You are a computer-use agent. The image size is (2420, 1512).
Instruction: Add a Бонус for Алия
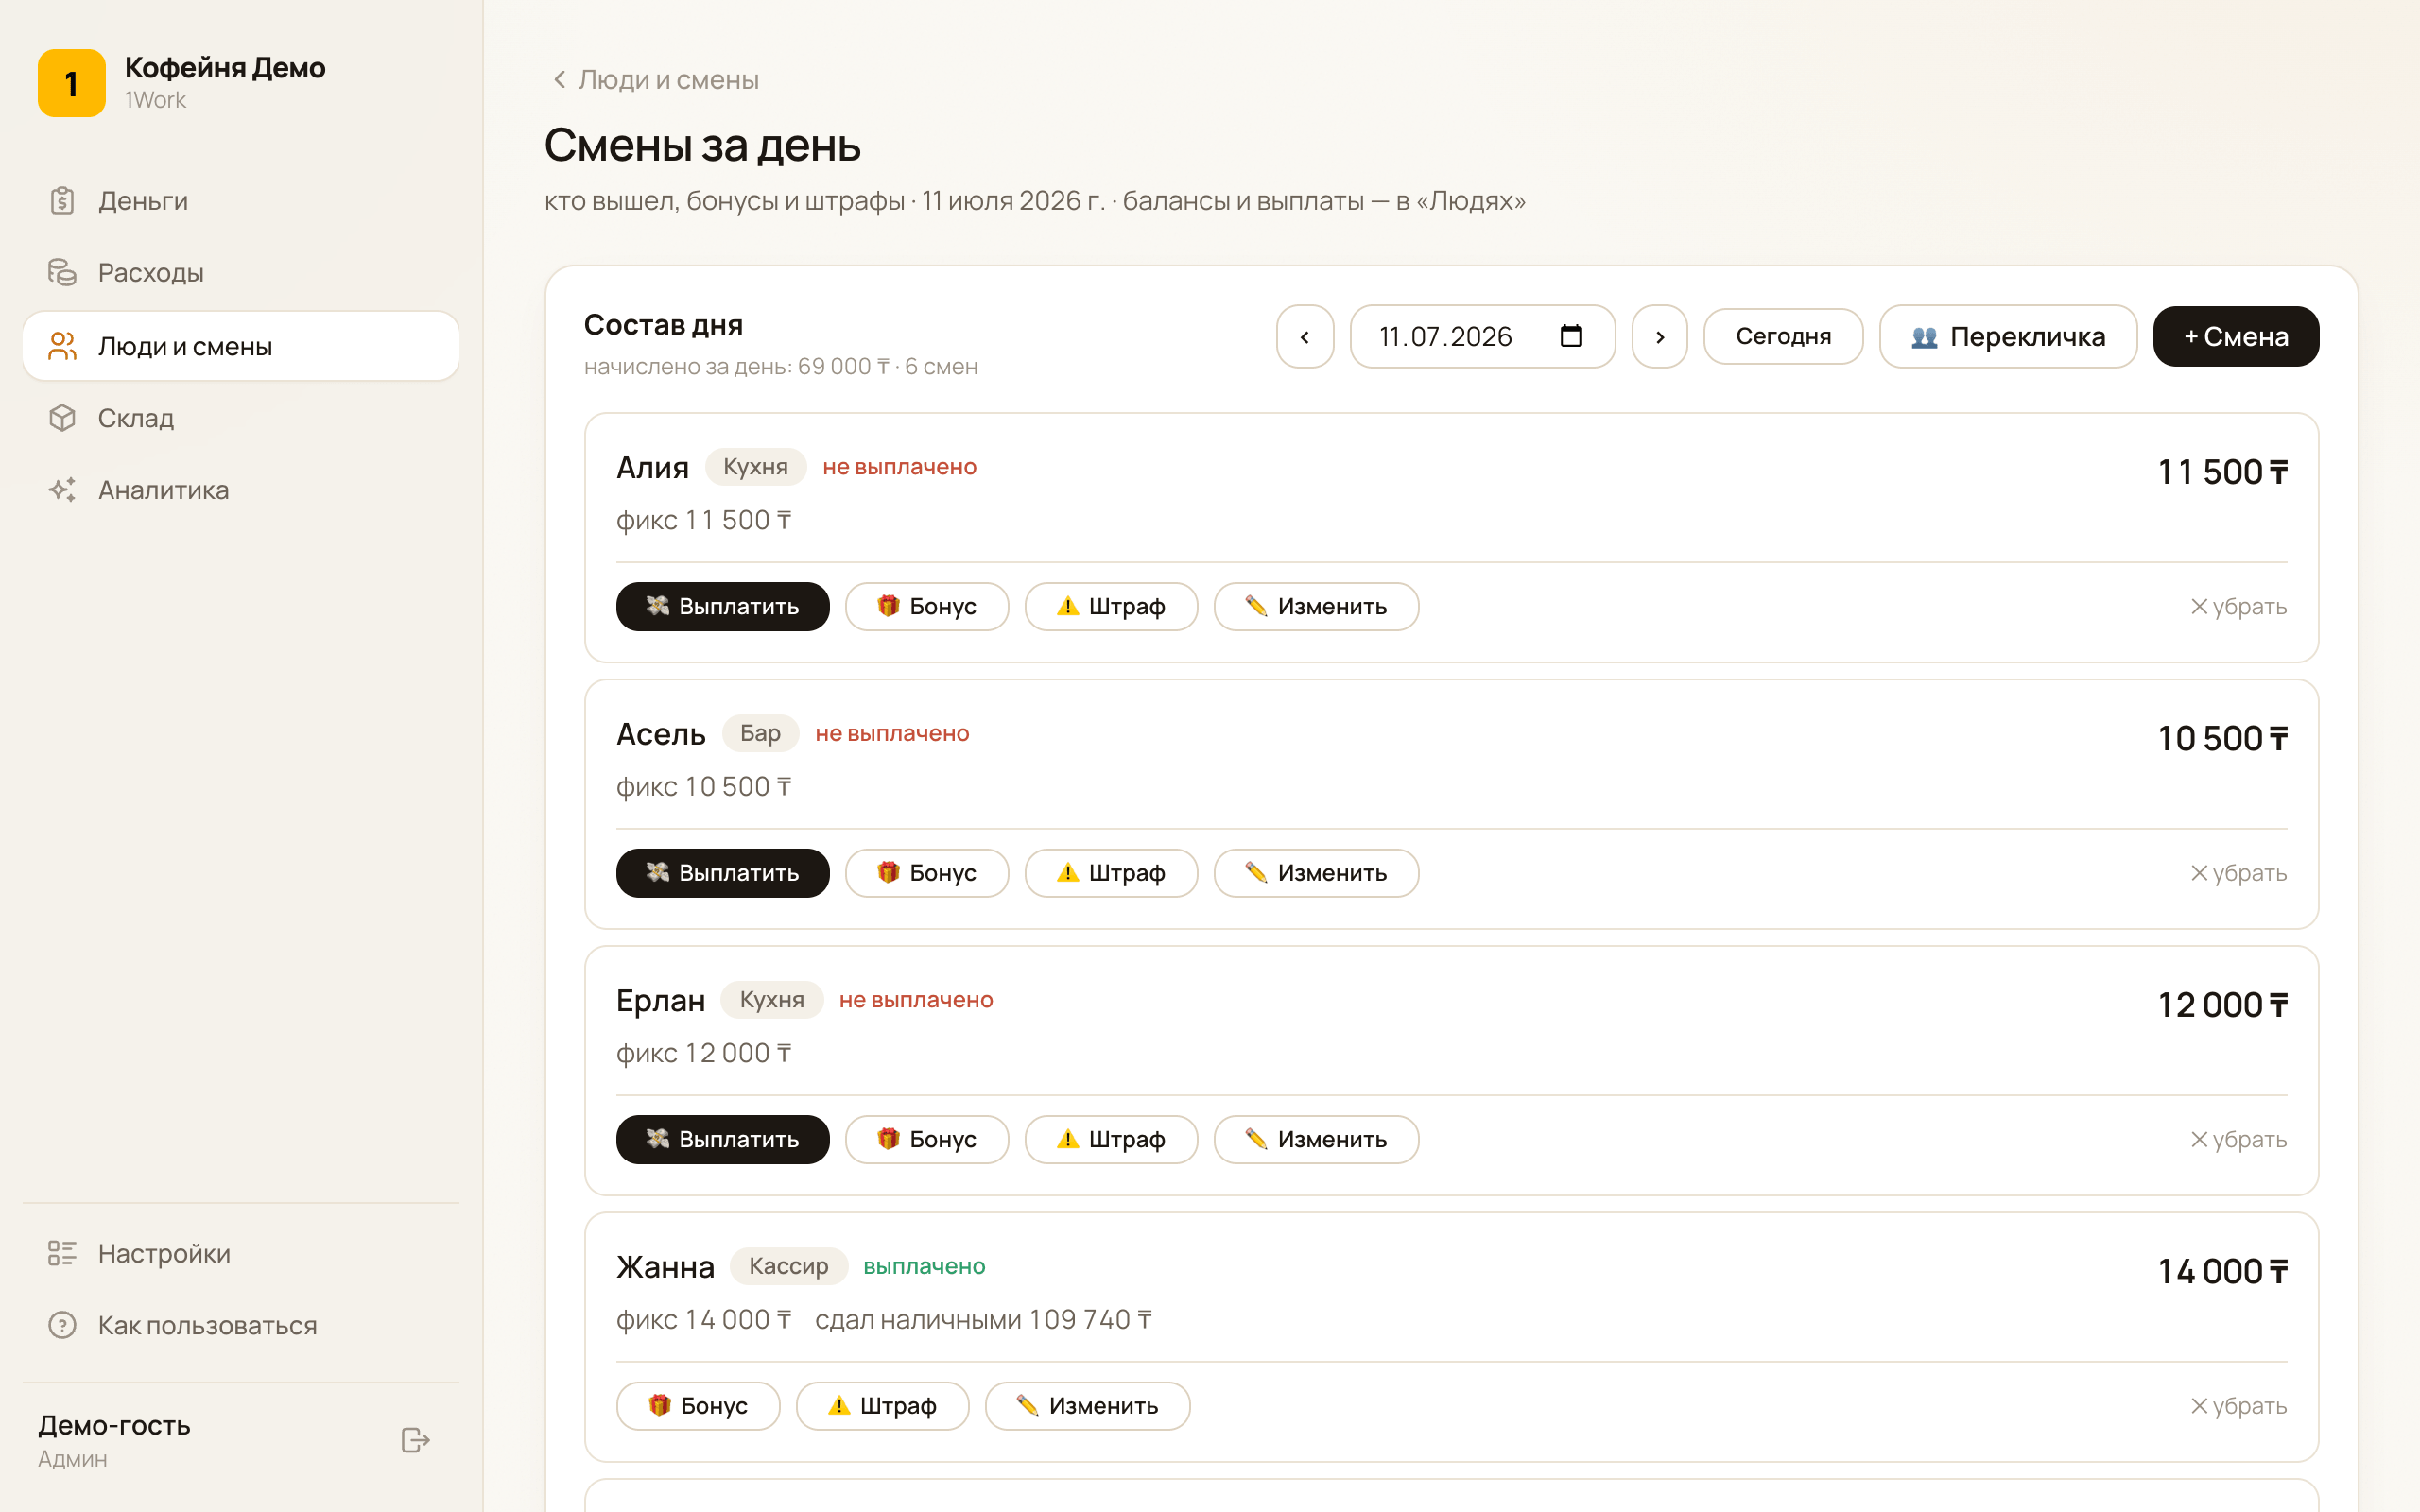click(927, 607)
